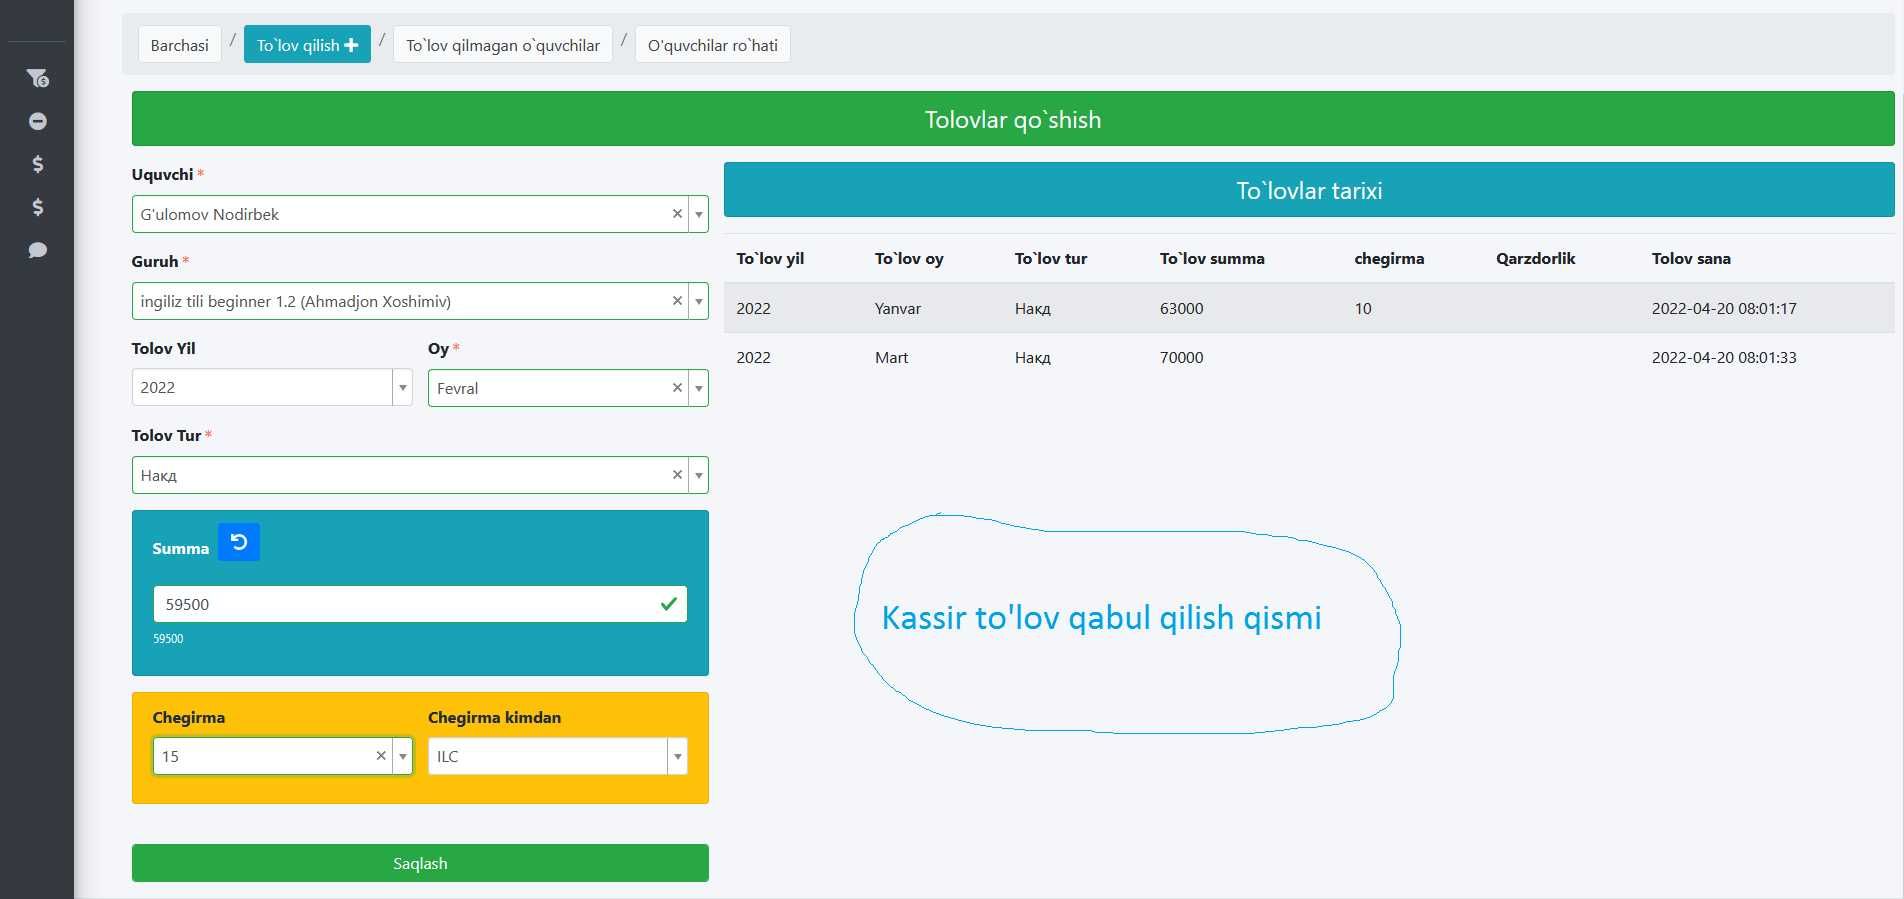Open the chat bubble sidebar icon
The height and width of the screenshot is (899, 1904).
38,250
